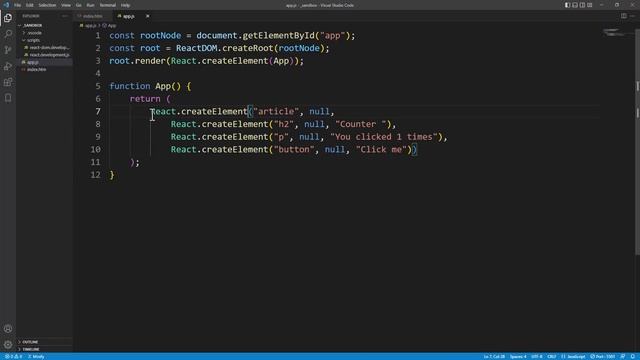Viewport: 640px width, 360px height.
Task: Open the Source Control view
Action: point(8,50)
